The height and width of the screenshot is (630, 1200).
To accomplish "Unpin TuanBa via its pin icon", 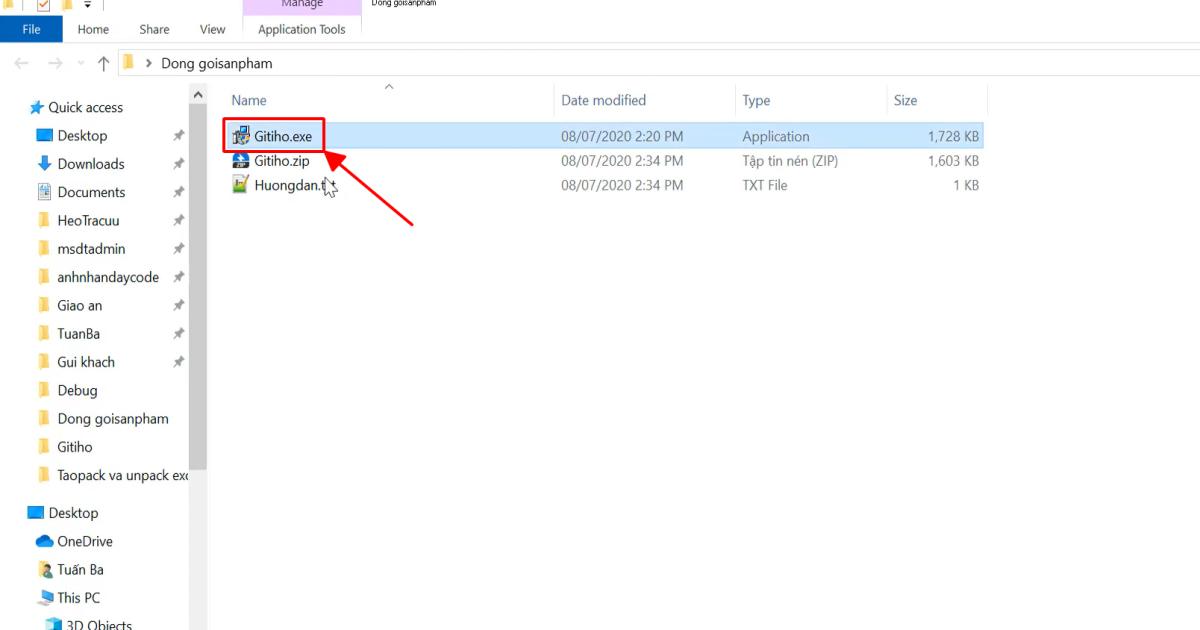I will [x=178, y=334].
